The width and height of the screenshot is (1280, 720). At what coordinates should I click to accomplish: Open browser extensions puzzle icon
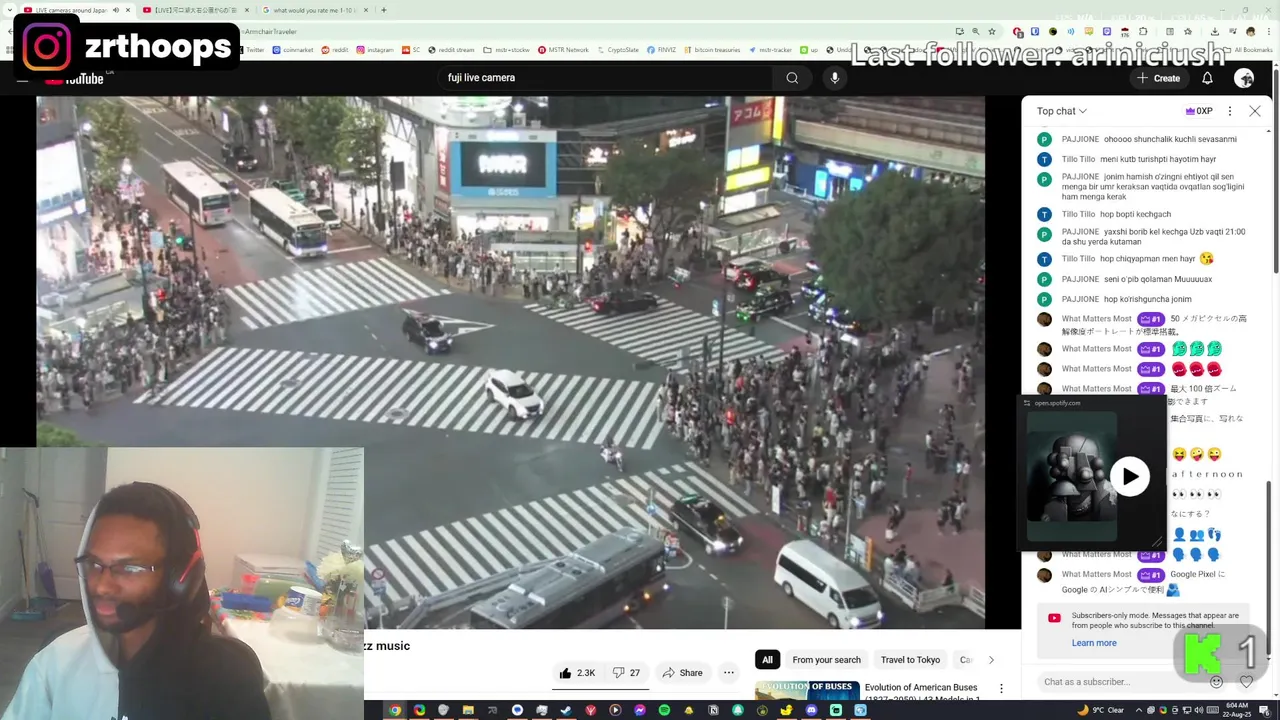[1143, 32]
